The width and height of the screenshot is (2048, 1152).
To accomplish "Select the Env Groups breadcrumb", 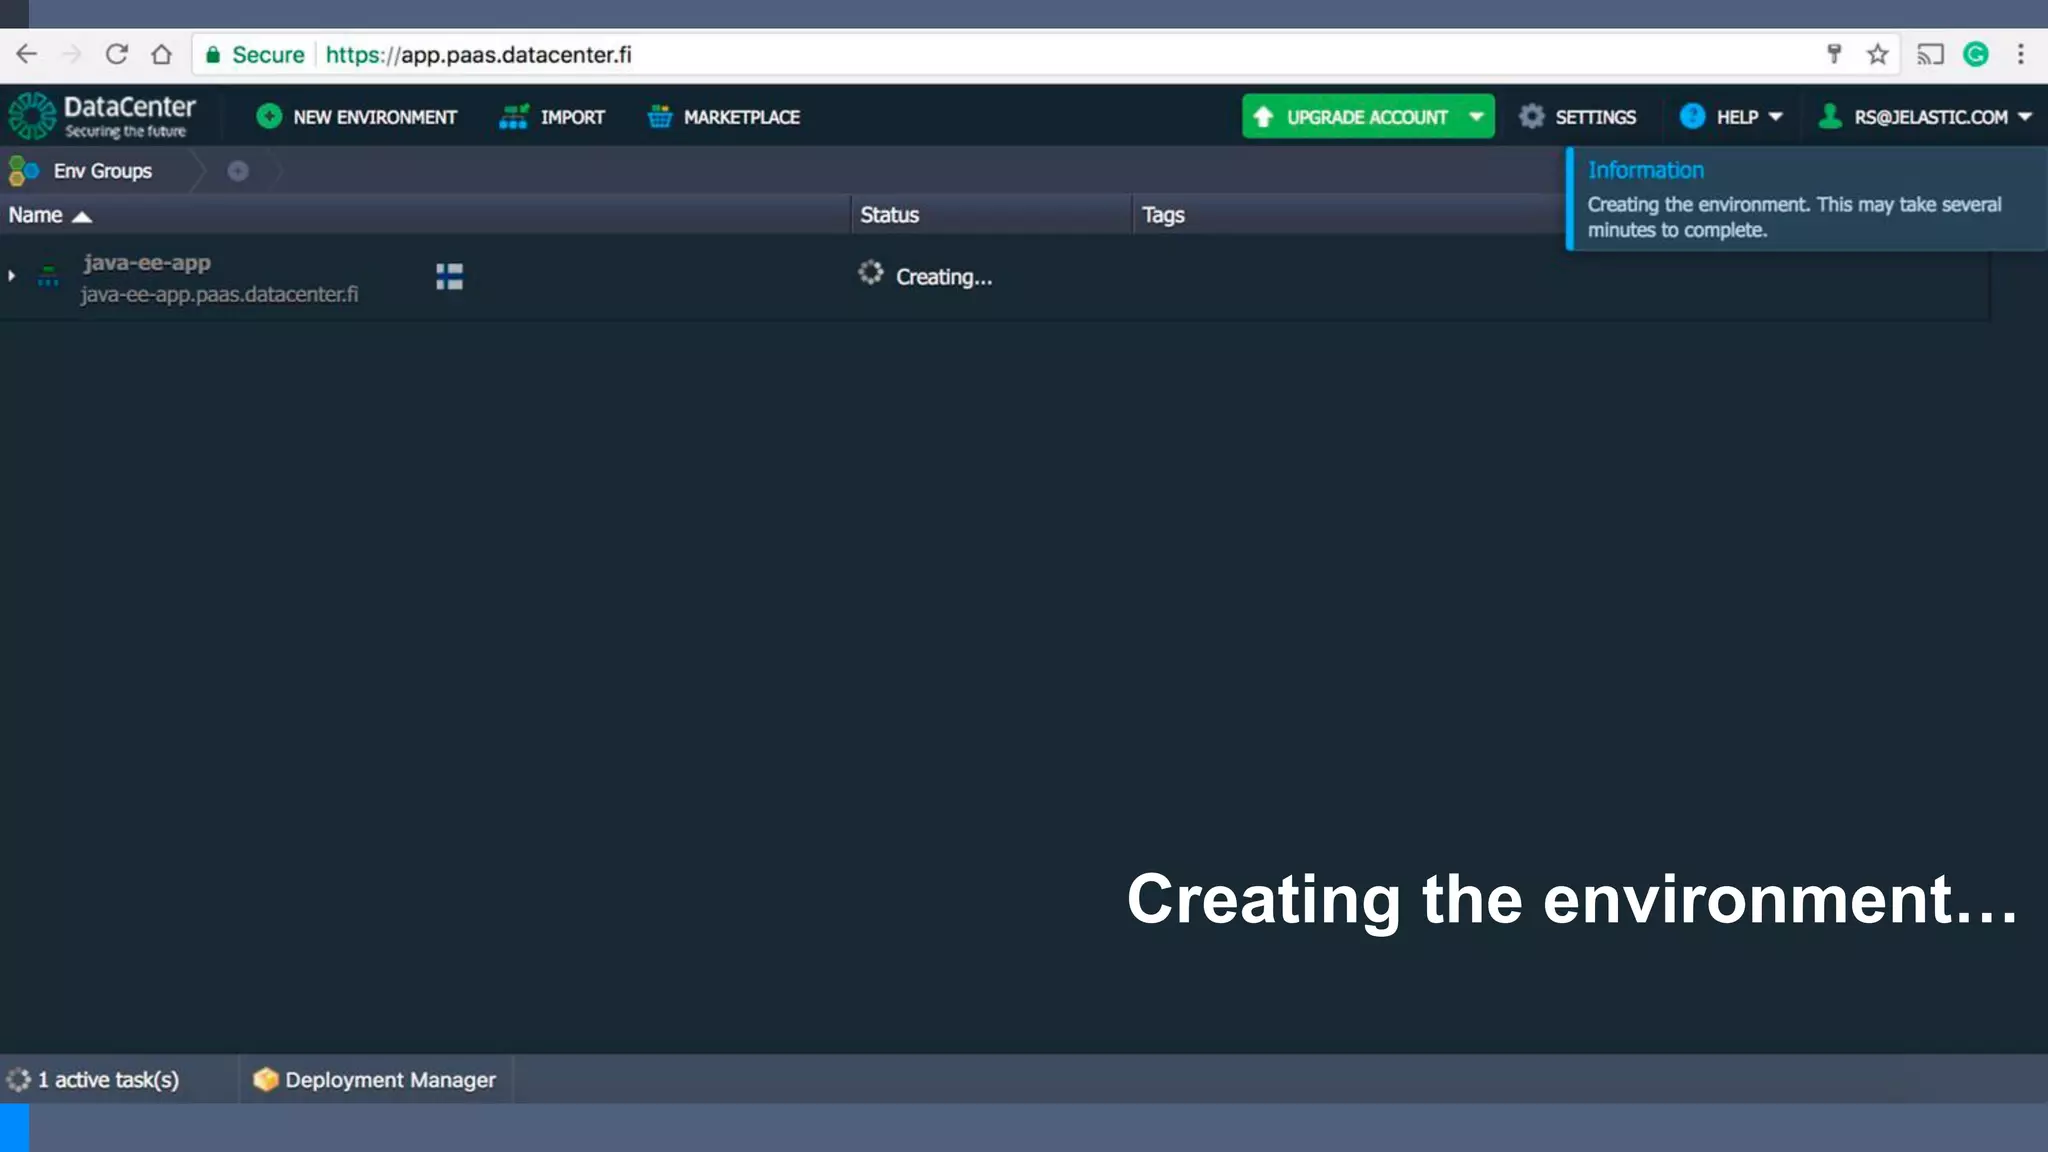I will point(82,171).
